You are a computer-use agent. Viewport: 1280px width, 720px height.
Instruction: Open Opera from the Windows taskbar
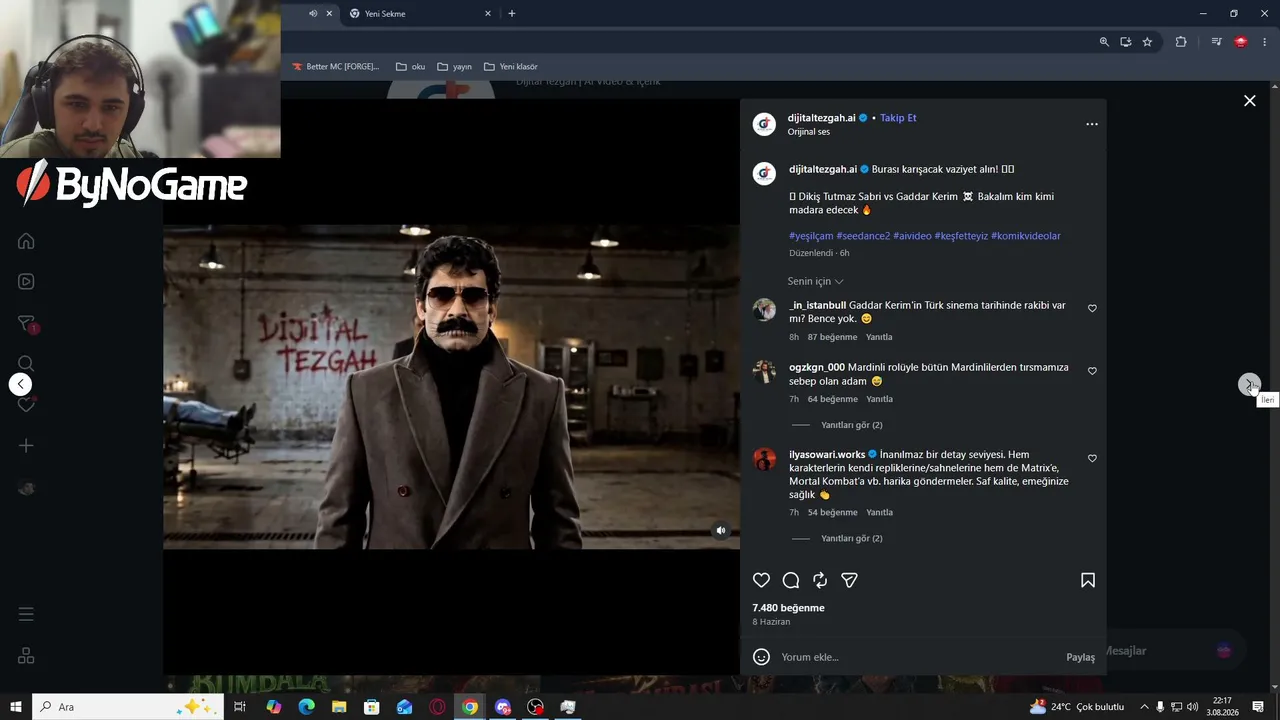pos(437,707)
